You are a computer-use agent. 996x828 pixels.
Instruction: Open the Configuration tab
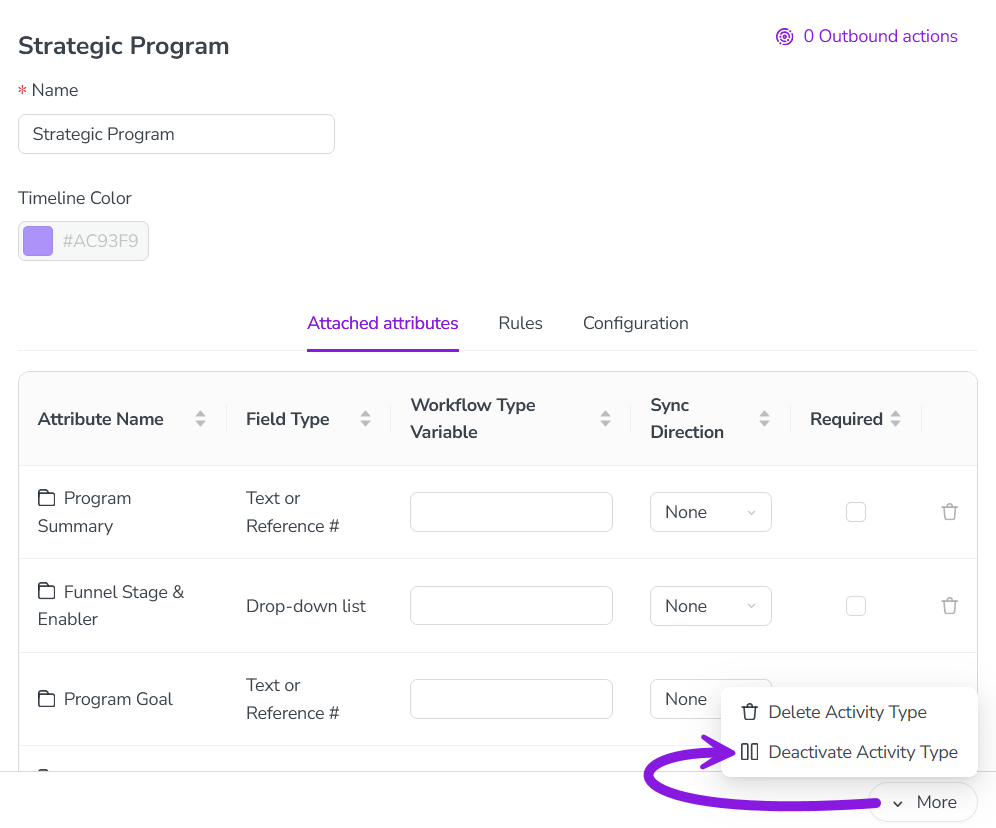point(636,323)
